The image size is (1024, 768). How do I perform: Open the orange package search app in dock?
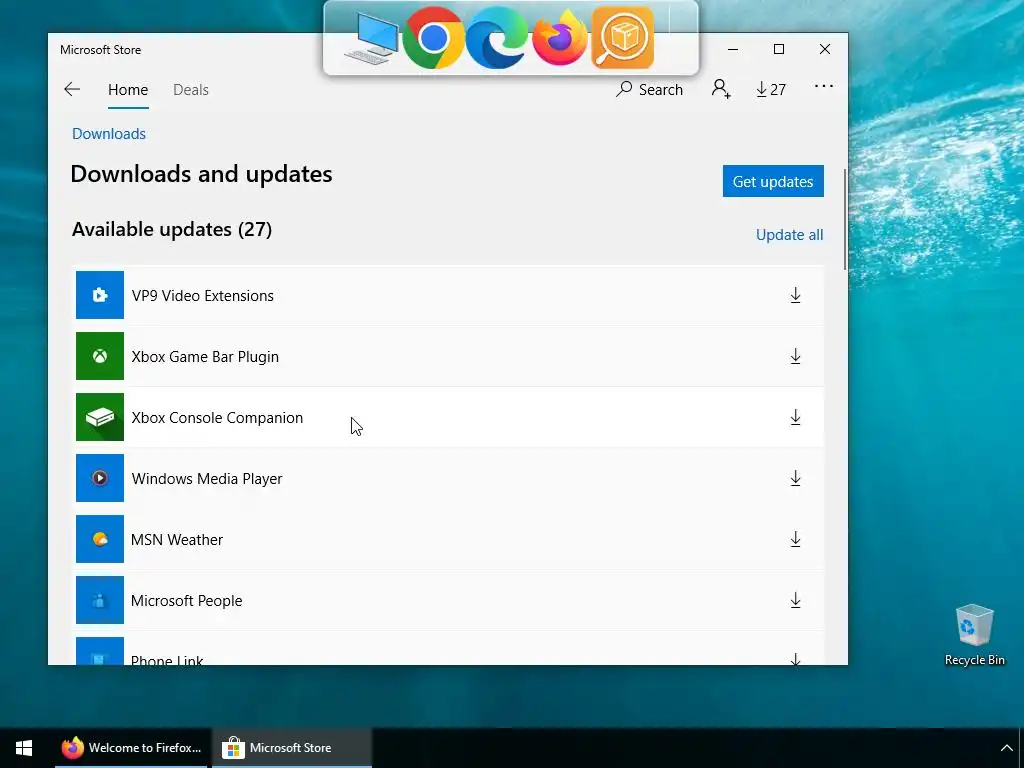(622, 38)
